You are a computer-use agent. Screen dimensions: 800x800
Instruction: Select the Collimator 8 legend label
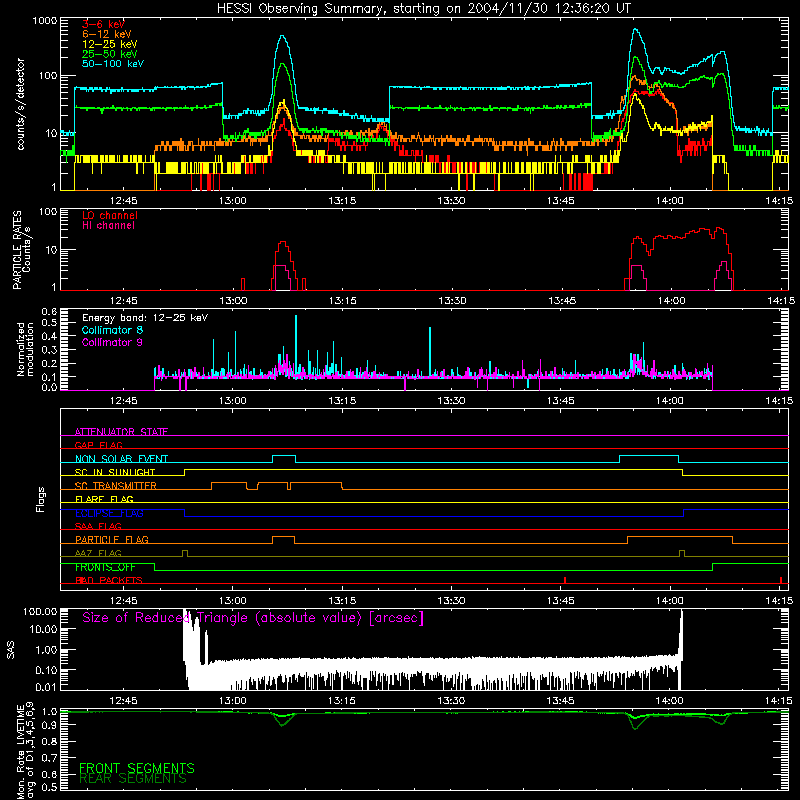[x=112, y=330]
